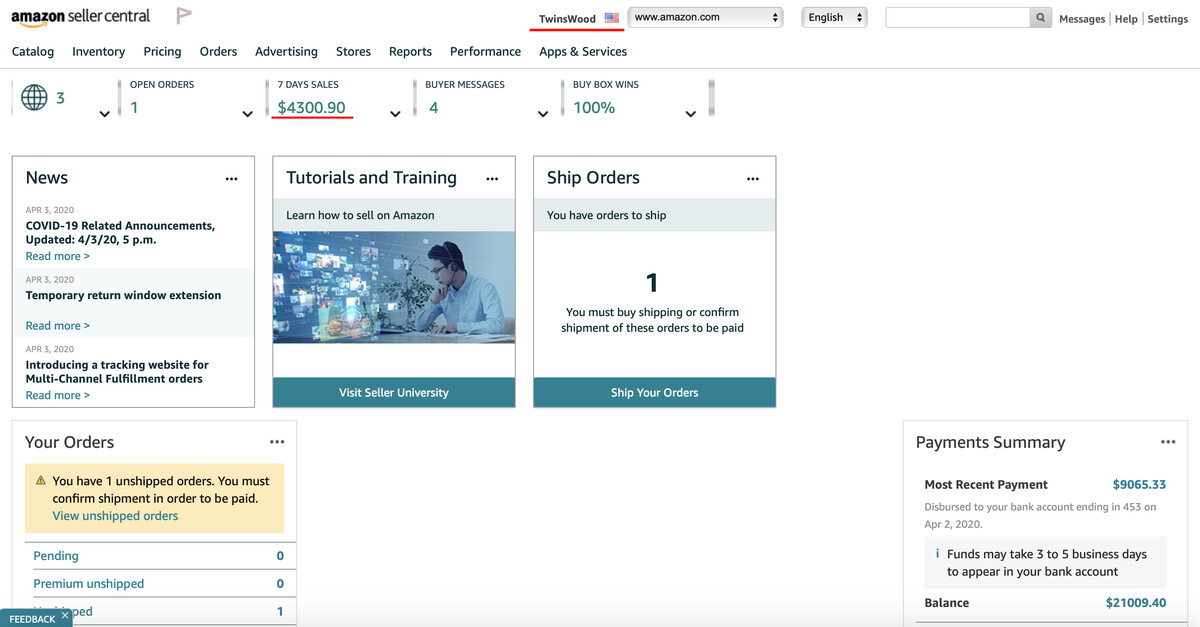
Task: Click the large 1 orders-to-ship count
Action: (653, 282)
